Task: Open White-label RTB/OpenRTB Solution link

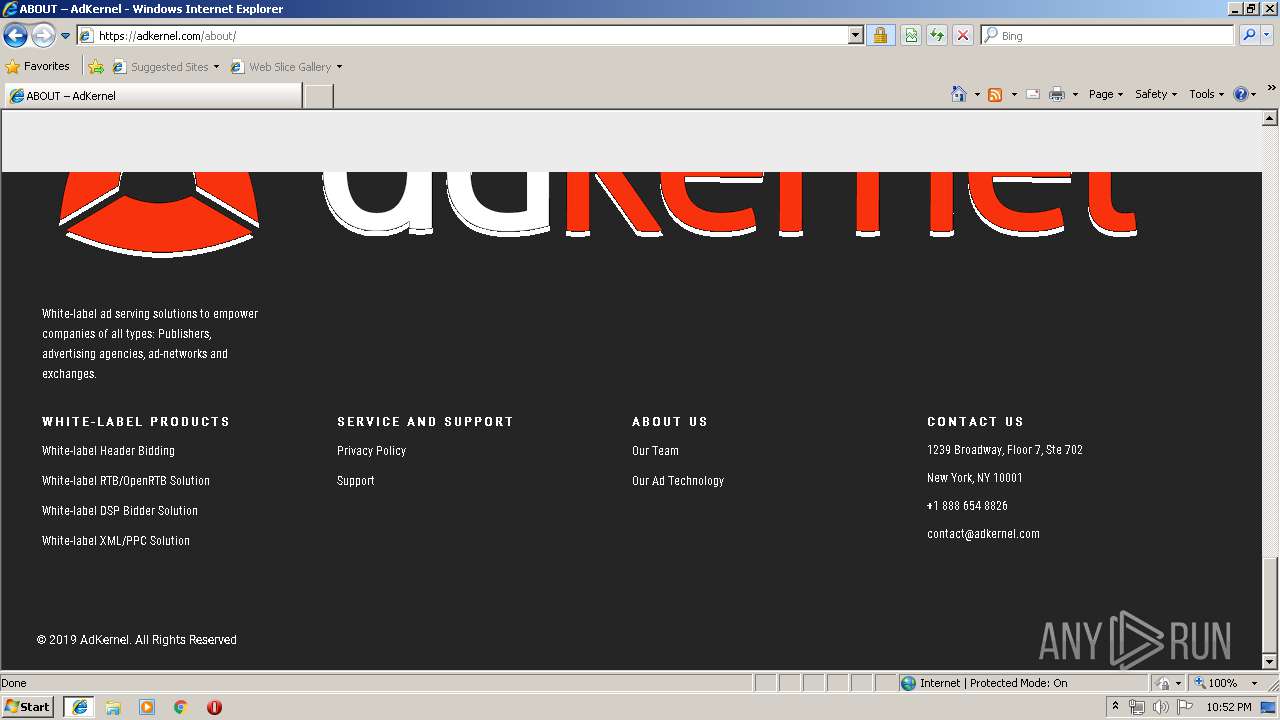Action: coord(126,481)
